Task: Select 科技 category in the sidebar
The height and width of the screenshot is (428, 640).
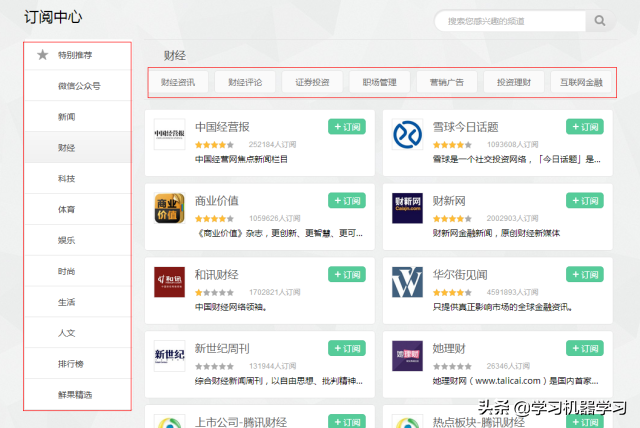Action: pyautogui.click(x=78, y=178)
